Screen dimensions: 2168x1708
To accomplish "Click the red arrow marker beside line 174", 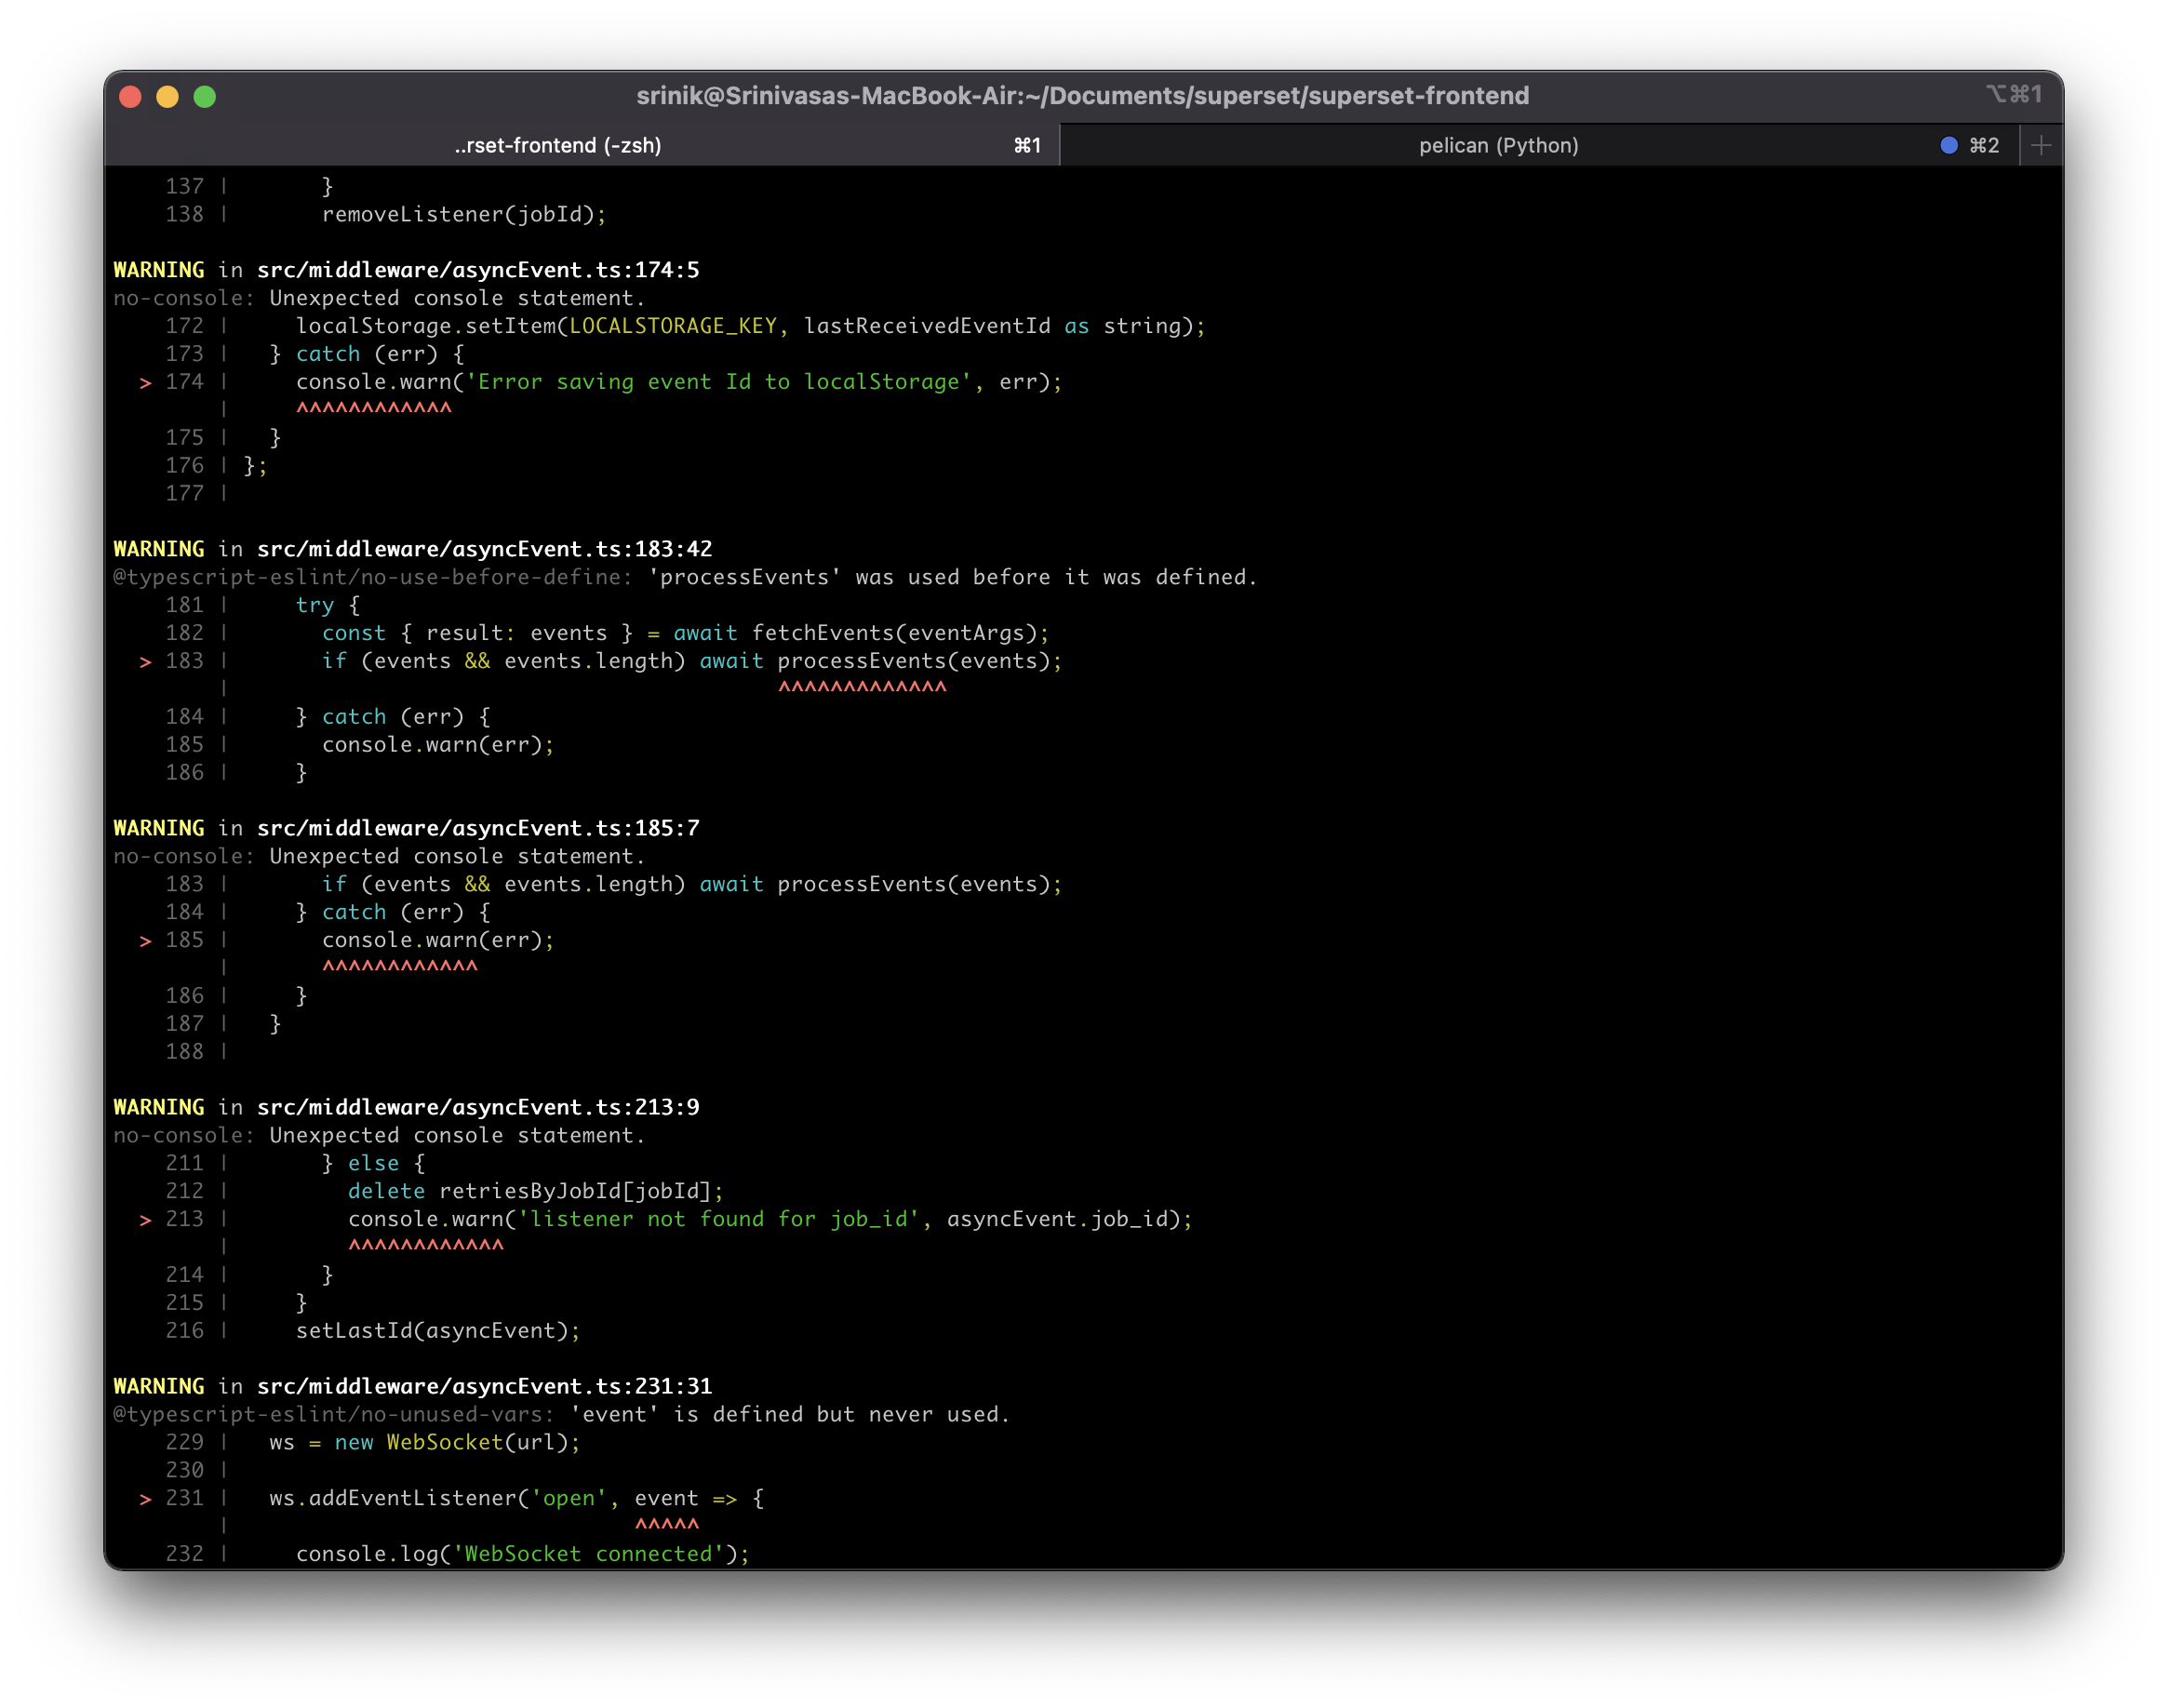I will pos(146,383).
